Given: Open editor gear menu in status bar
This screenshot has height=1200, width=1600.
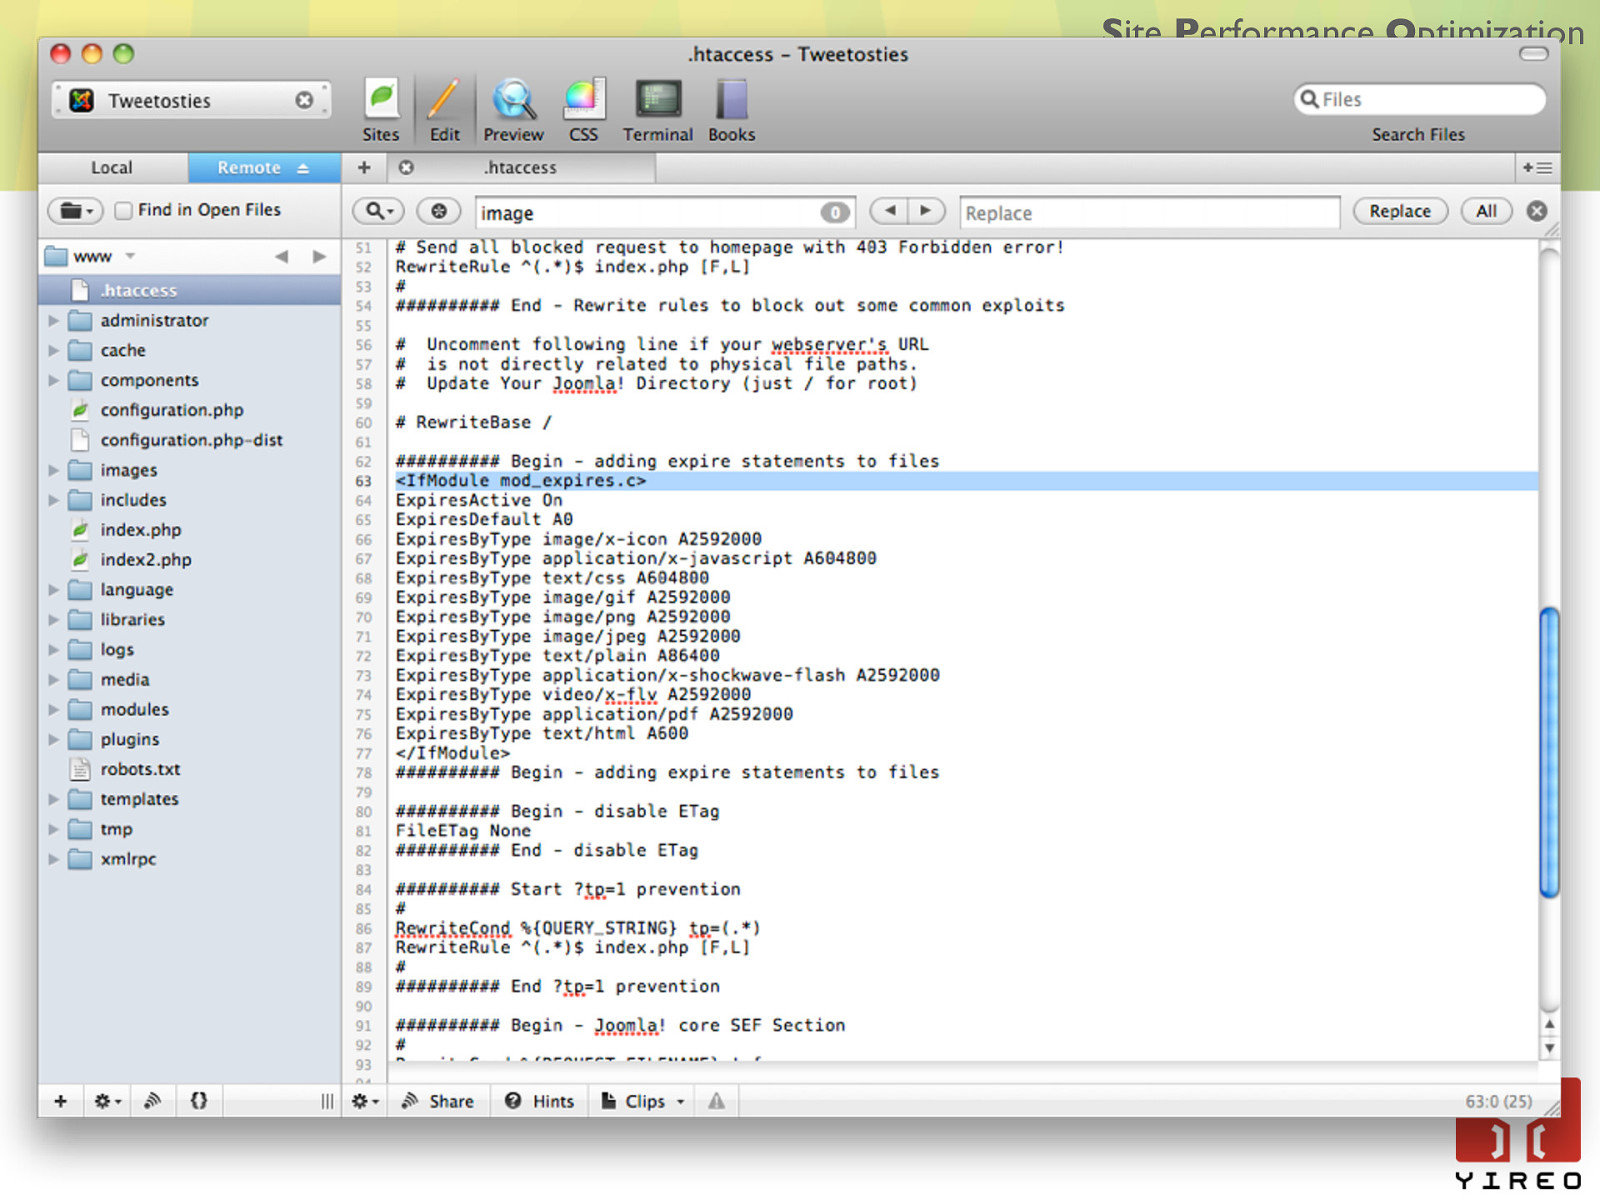Looking at the screenshot, I should [365, 1101].
